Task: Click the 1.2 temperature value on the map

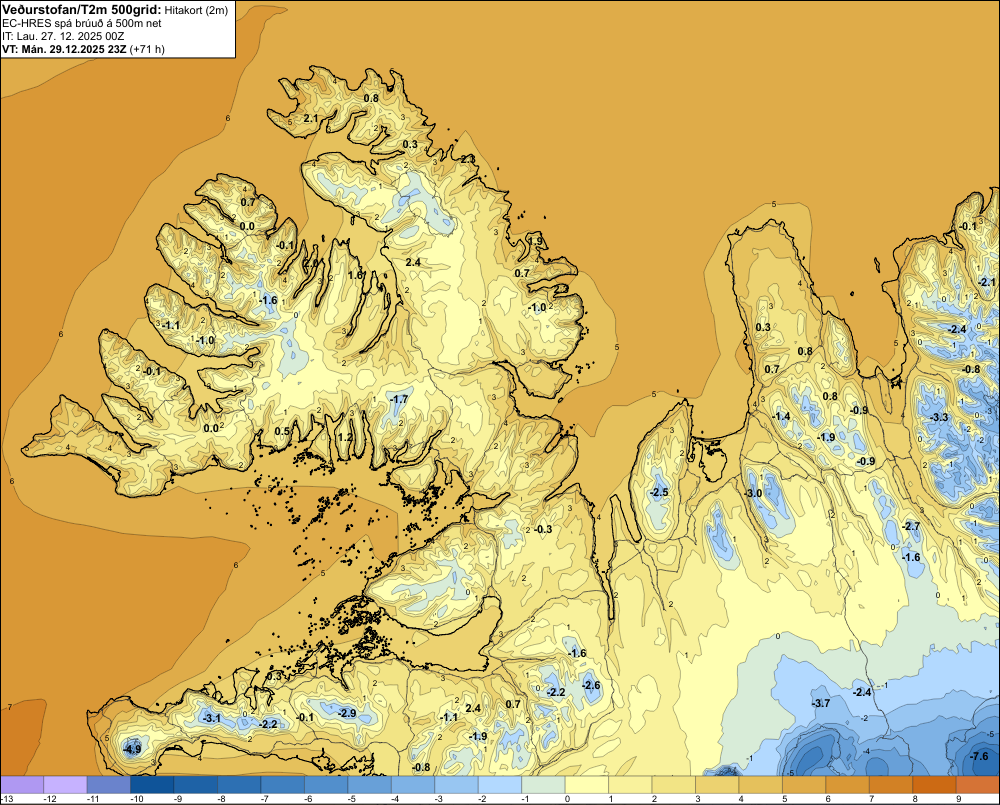Action: coord(345,438)
